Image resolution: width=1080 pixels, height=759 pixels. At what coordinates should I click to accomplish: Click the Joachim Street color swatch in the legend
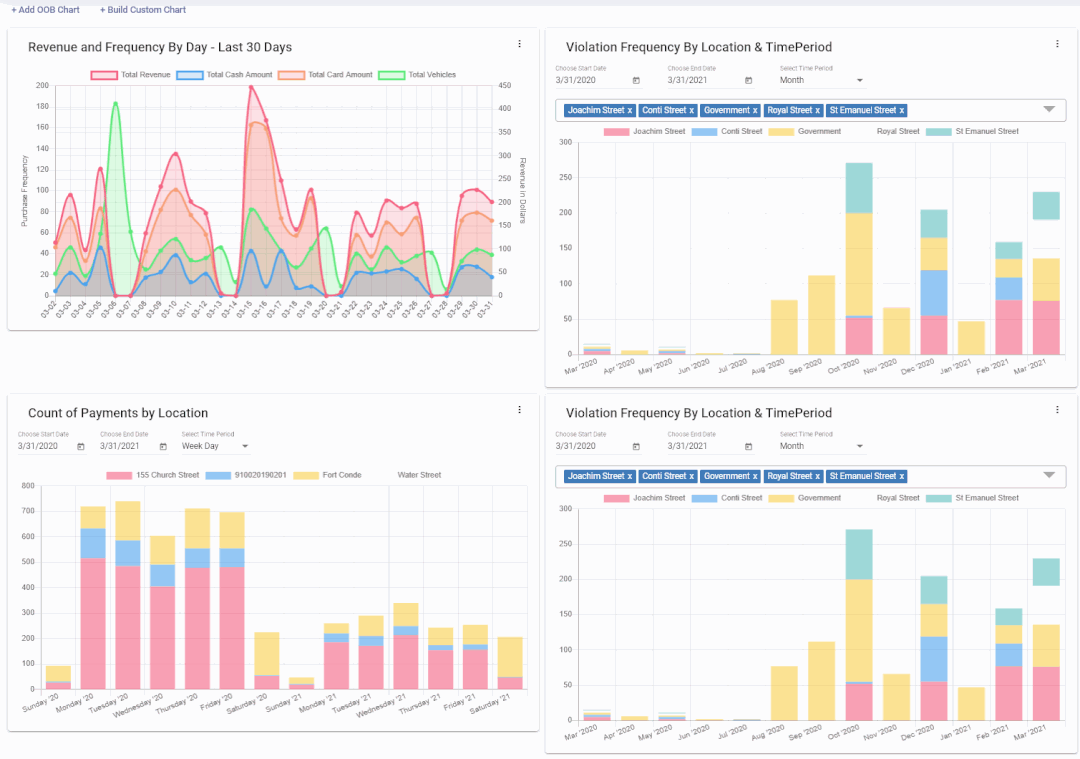(x=617, y=131)
